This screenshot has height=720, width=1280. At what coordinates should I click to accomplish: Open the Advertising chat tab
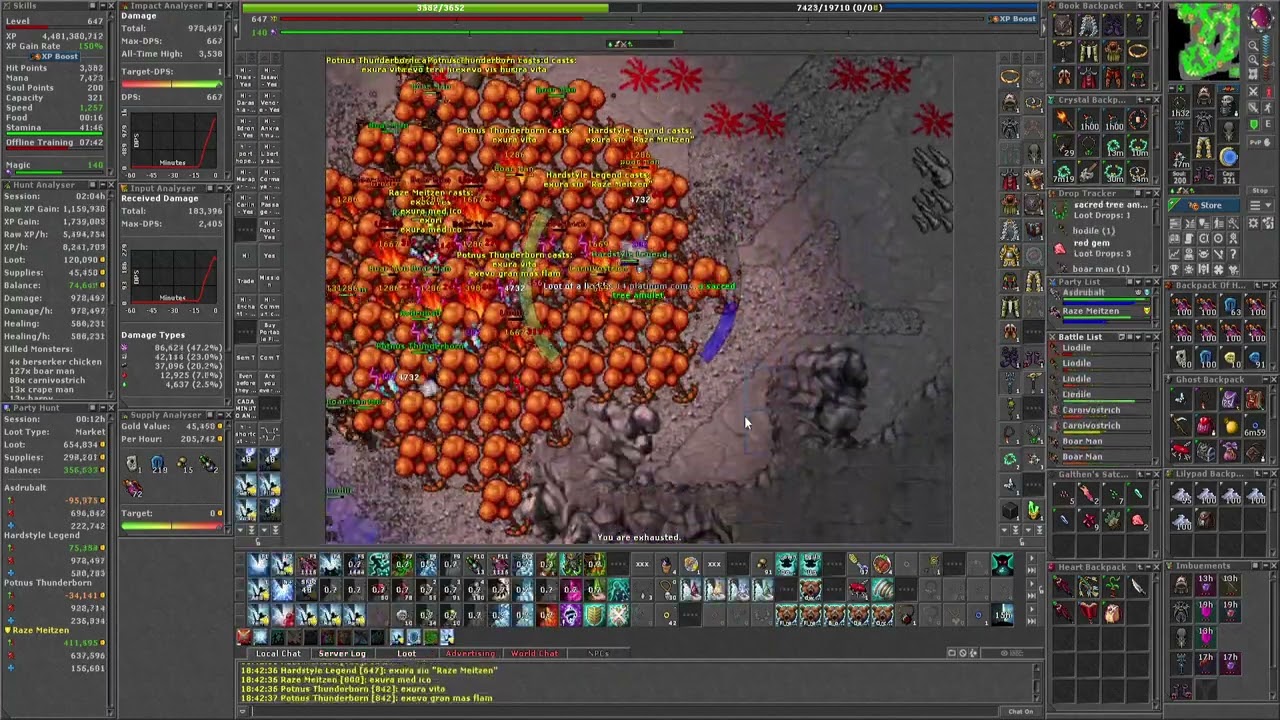(470, 653)
